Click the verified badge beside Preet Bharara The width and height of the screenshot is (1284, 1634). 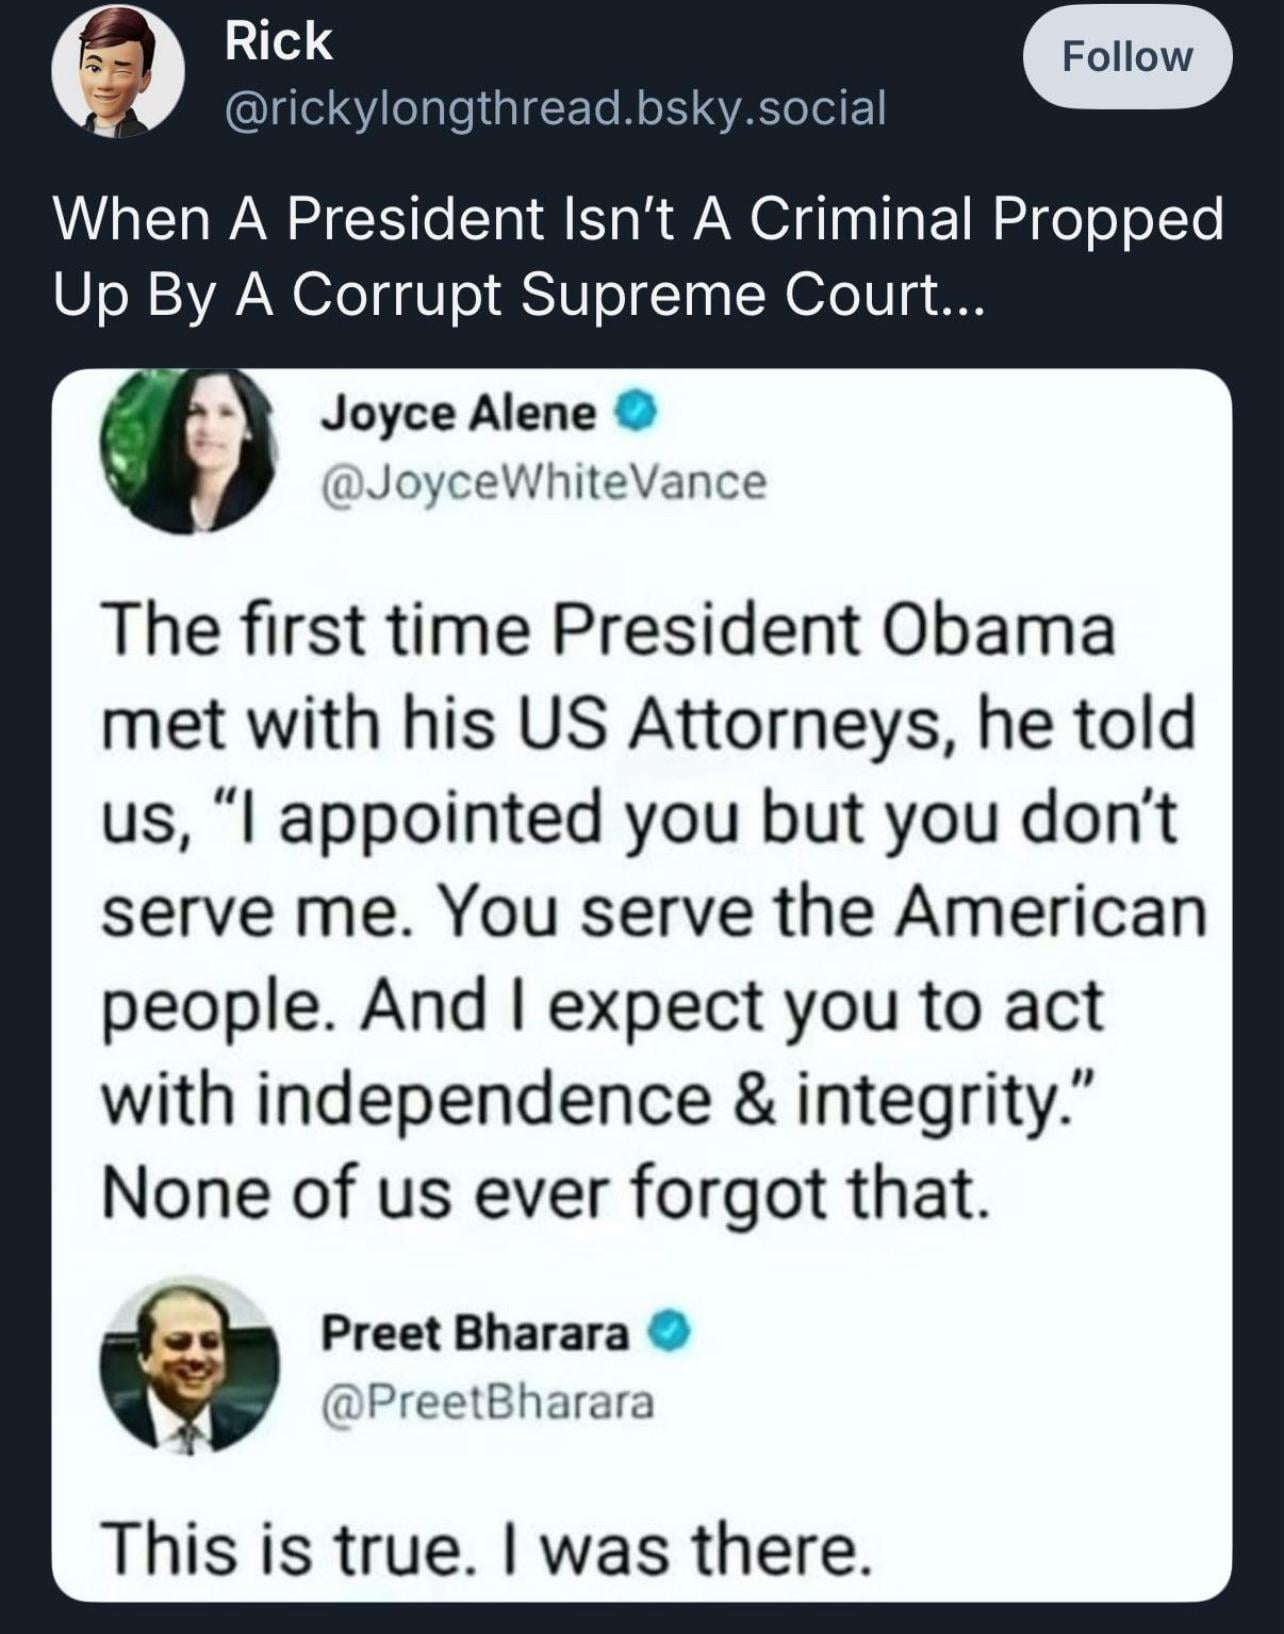(670, 1333)
